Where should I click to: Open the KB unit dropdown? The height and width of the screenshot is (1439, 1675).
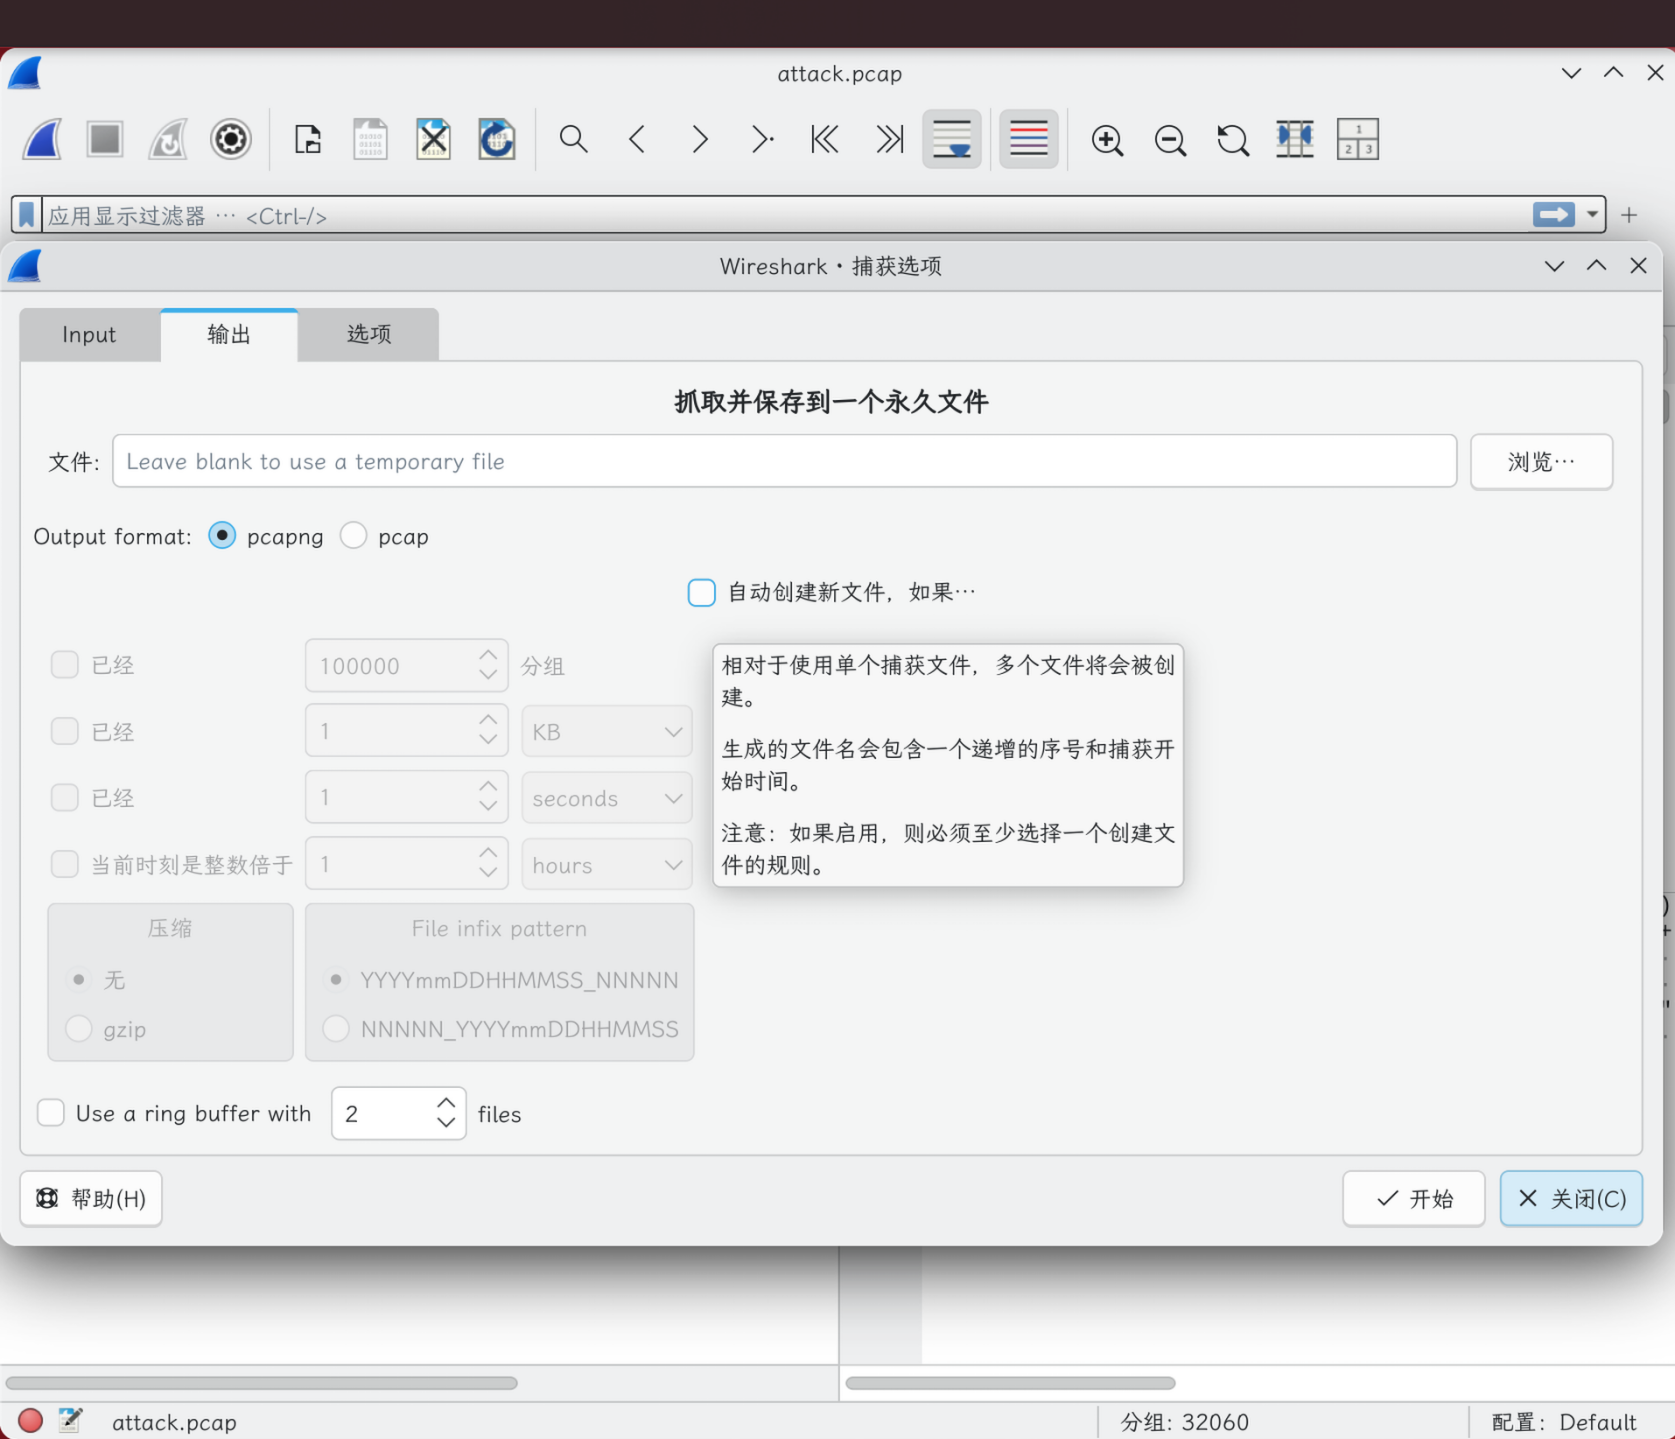click(607, 731)
